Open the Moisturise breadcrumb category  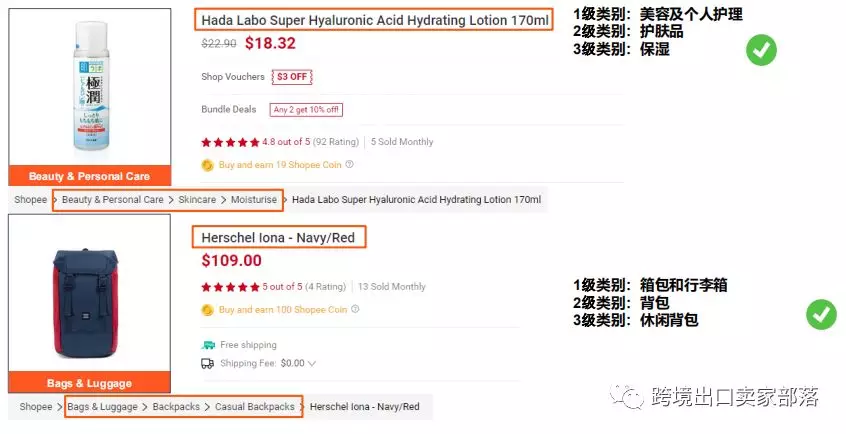coord(254,200)
